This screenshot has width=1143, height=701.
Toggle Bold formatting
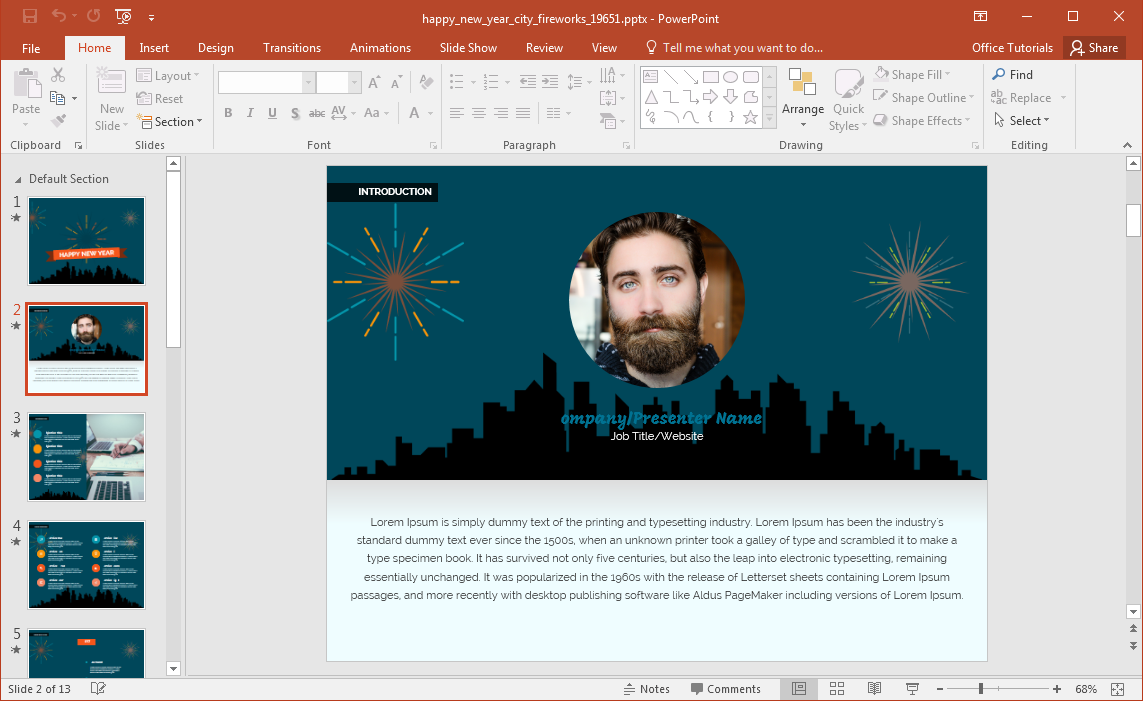point(228,113)
